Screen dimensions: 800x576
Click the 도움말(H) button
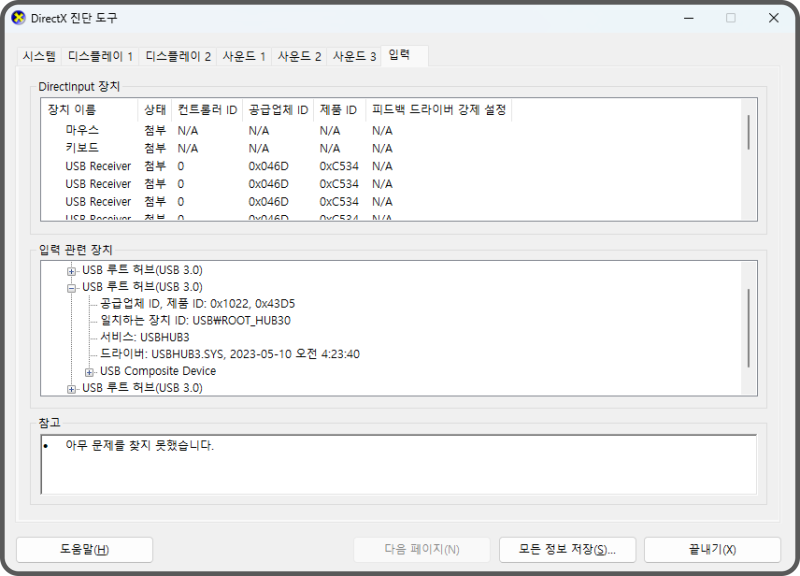[x=85, y=549]
